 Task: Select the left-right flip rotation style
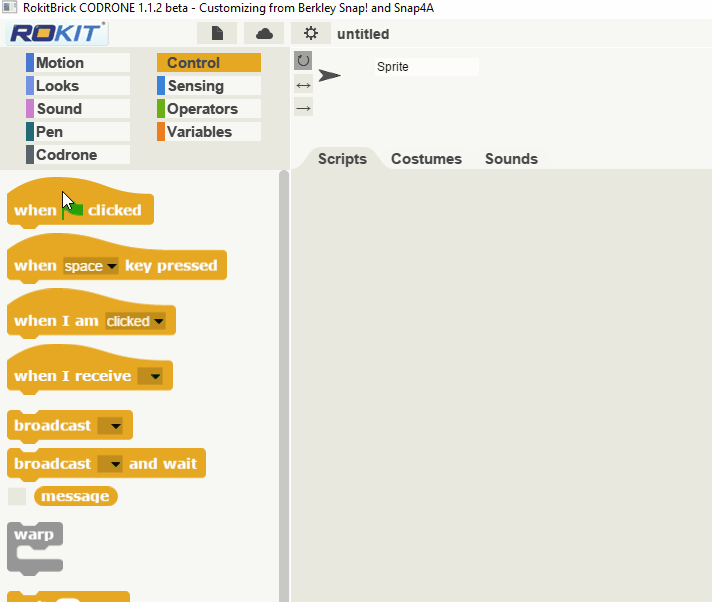click(303, 85)
